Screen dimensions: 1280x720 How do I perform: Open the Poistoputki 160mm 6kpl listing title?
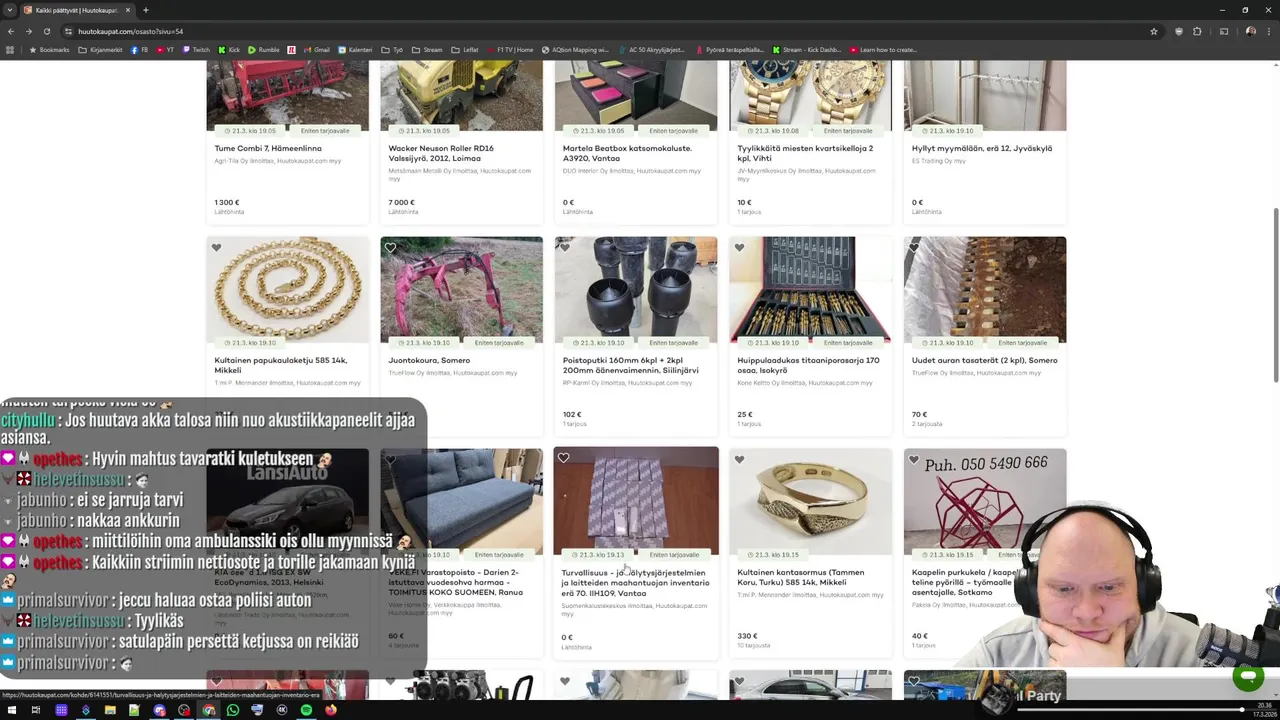[x=631, y=365]
